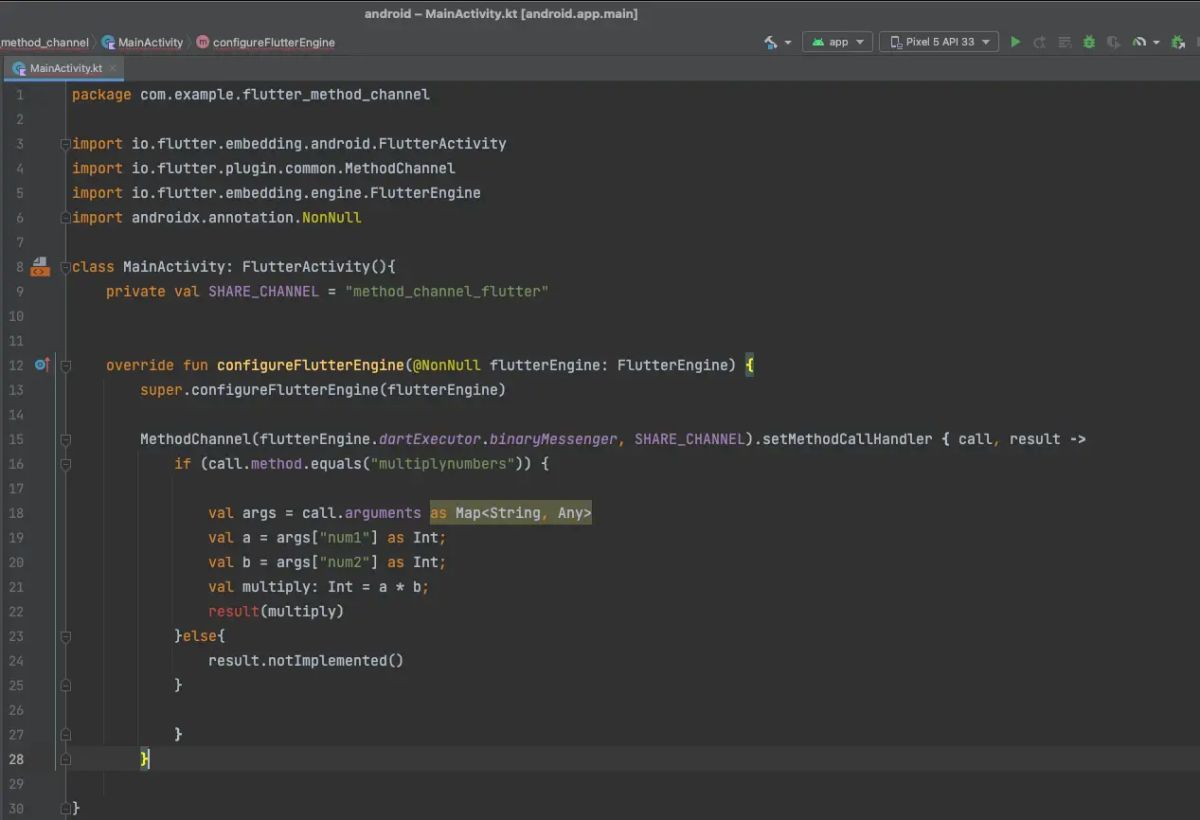Start debugging with the green bug icon
Image resolution: width=1200 pixels, height=820 pixels.
[x=1089, y=42]
